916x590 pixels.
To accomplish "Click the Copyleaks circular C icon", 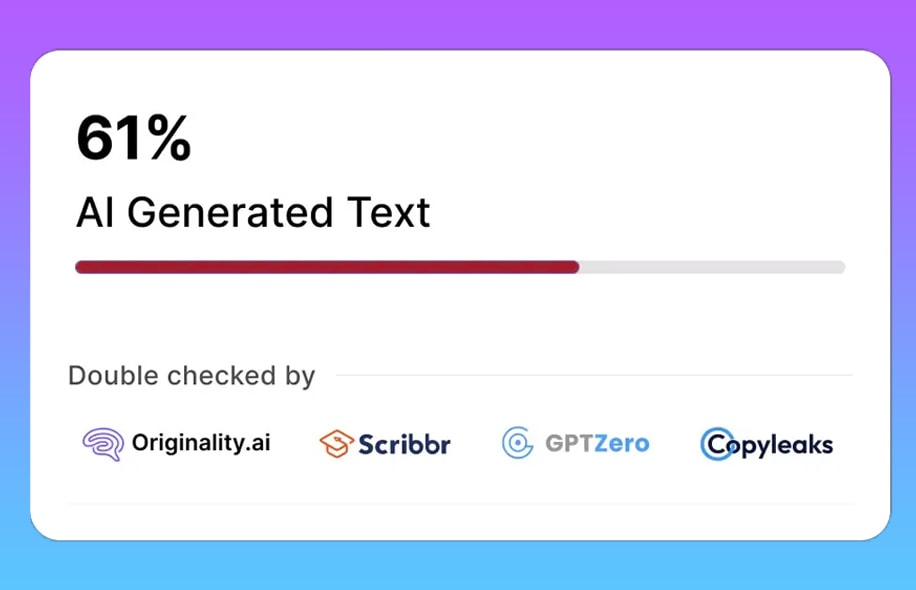I will click(x=715, y=444).
